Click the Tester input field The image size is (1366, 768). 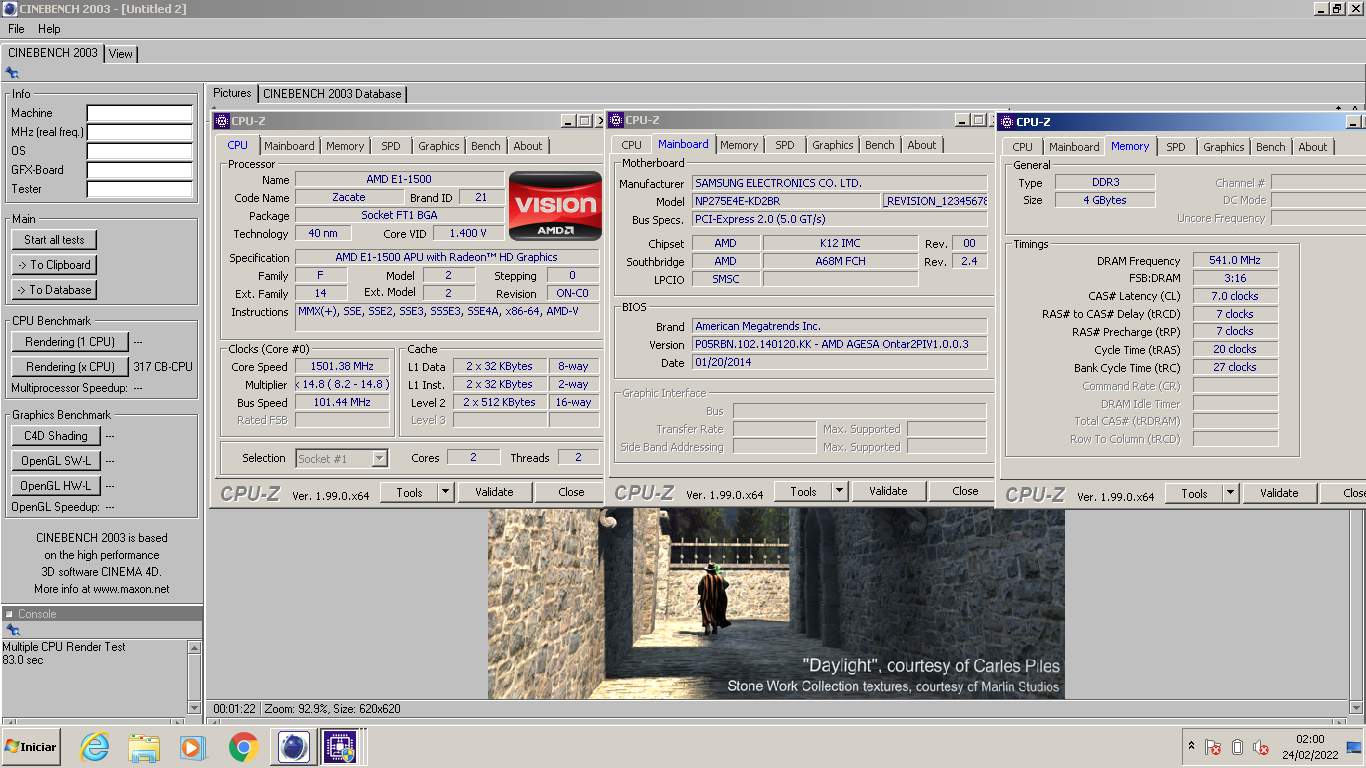coord(140,189)
